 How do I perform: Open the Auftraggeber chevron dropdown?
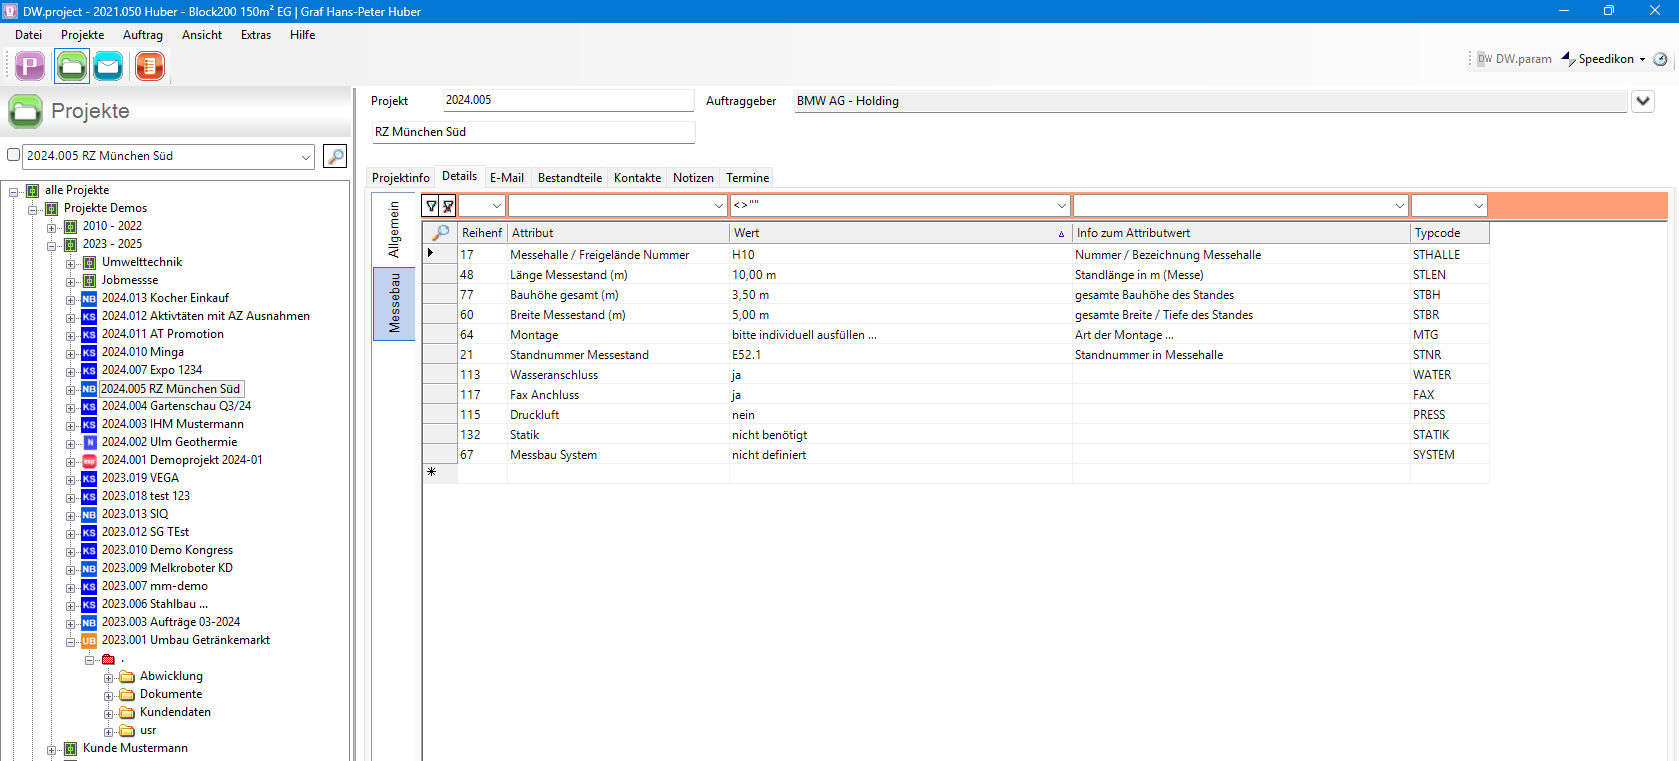click(1642, 101)
